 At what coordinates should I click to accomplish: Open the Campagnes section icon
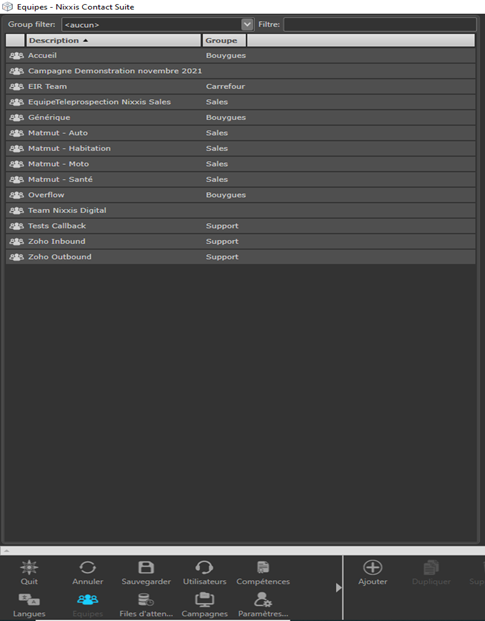(x=204, y=600)
